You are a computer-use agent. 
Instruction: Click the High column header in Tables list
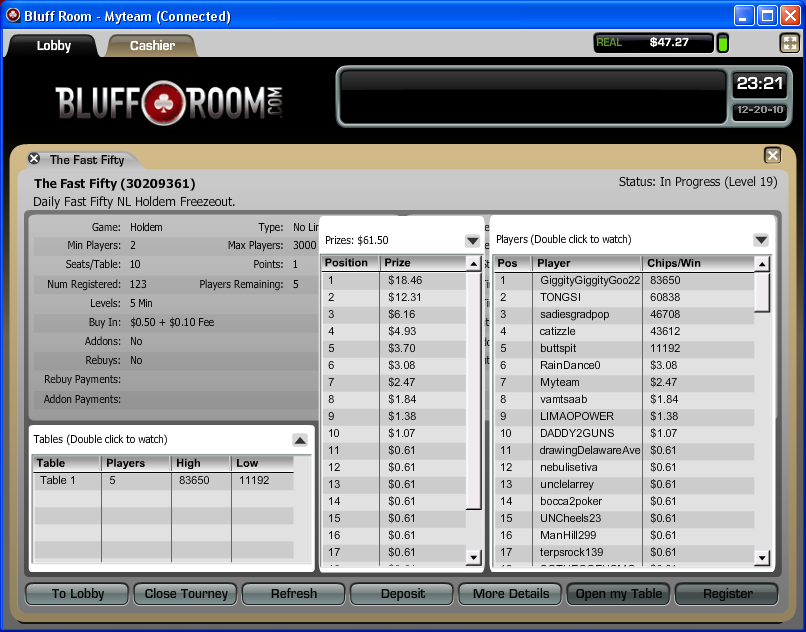(201, 463)
